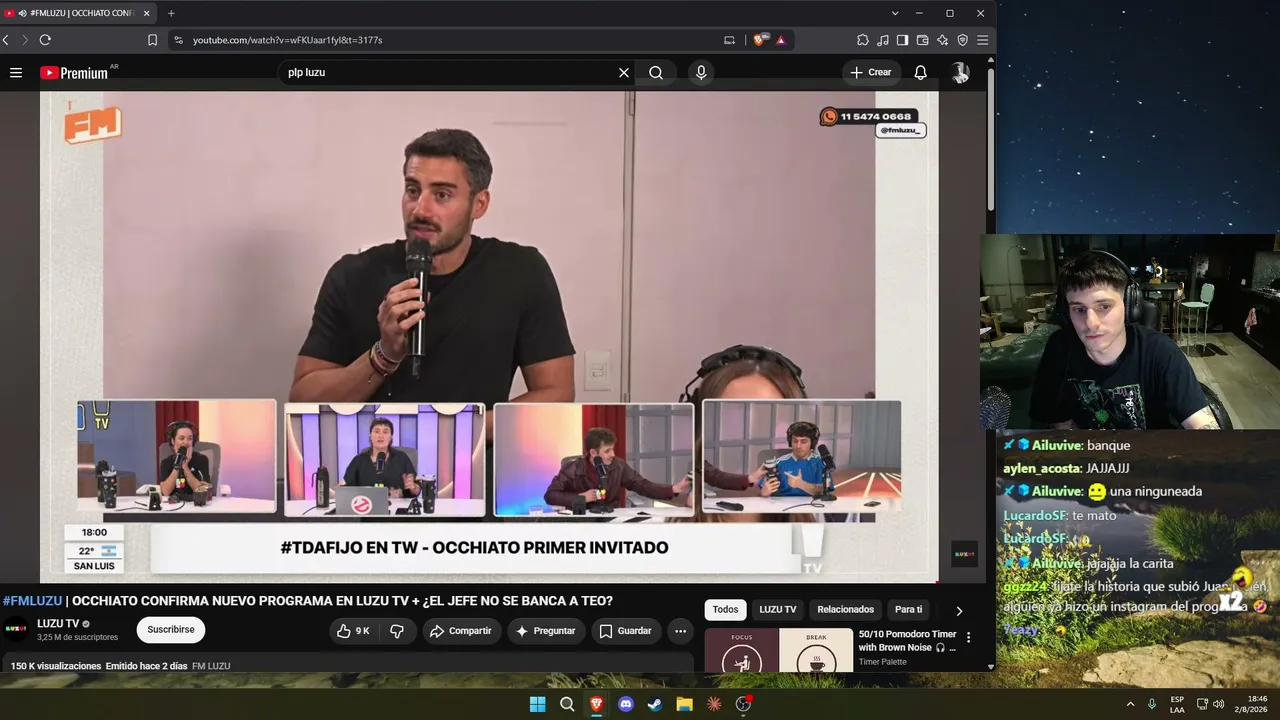Viewport: 1280px width, 720px height.
Task: Open site information icon in address bar
Action: click(178, 40)
